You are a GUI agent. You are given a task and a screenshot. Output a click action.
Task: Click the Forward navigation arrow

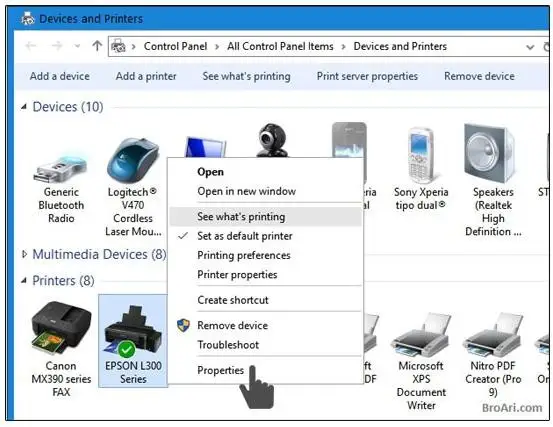[57, 46]
